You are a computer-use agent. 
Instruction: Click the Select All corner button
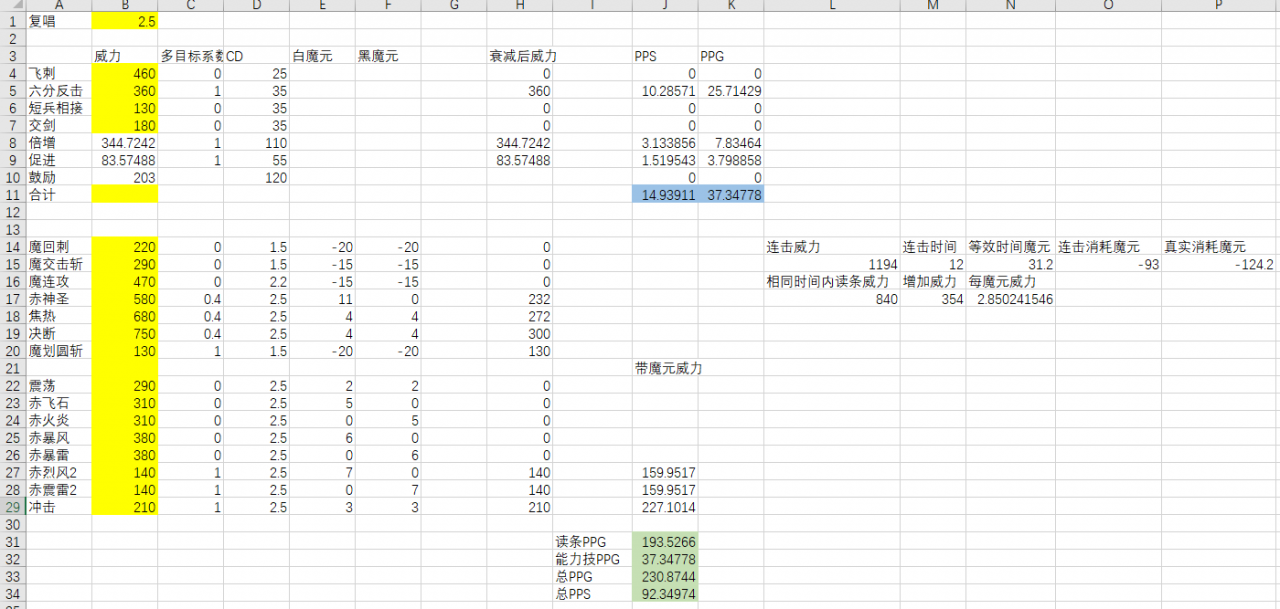pyautogui.click(x=18, y=6)
